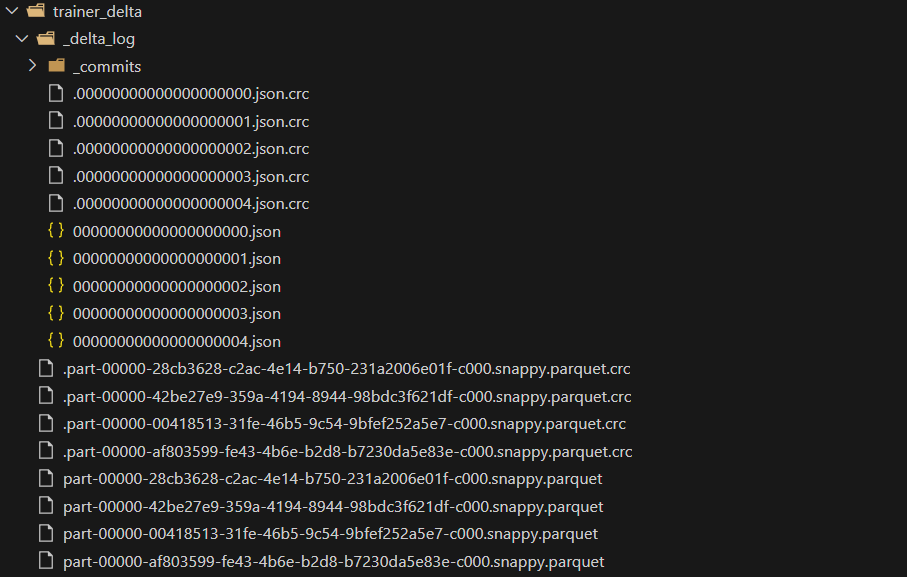Click JSON braces icon of 00000000000000000002.json
Screen dimensions: 907x577
click(56, 285)
